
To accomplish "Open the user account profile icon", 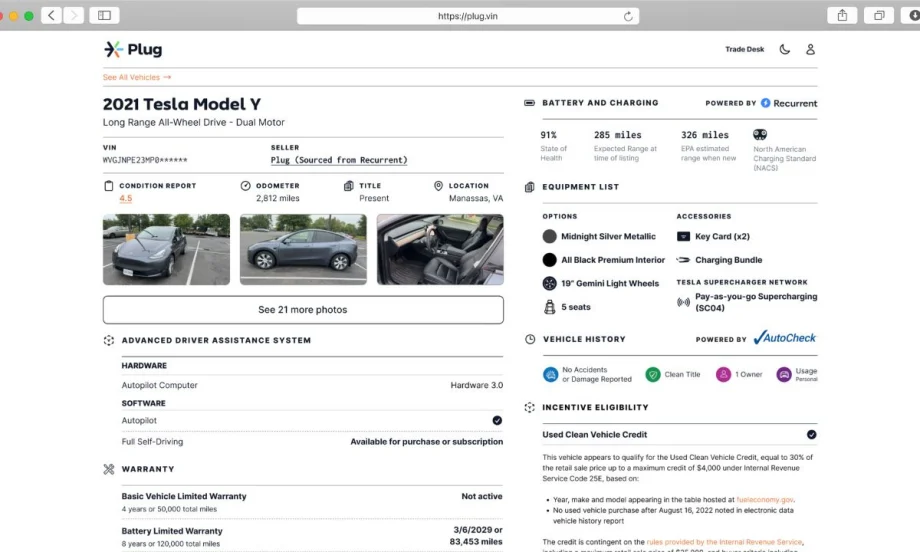I will click(810, 49).
